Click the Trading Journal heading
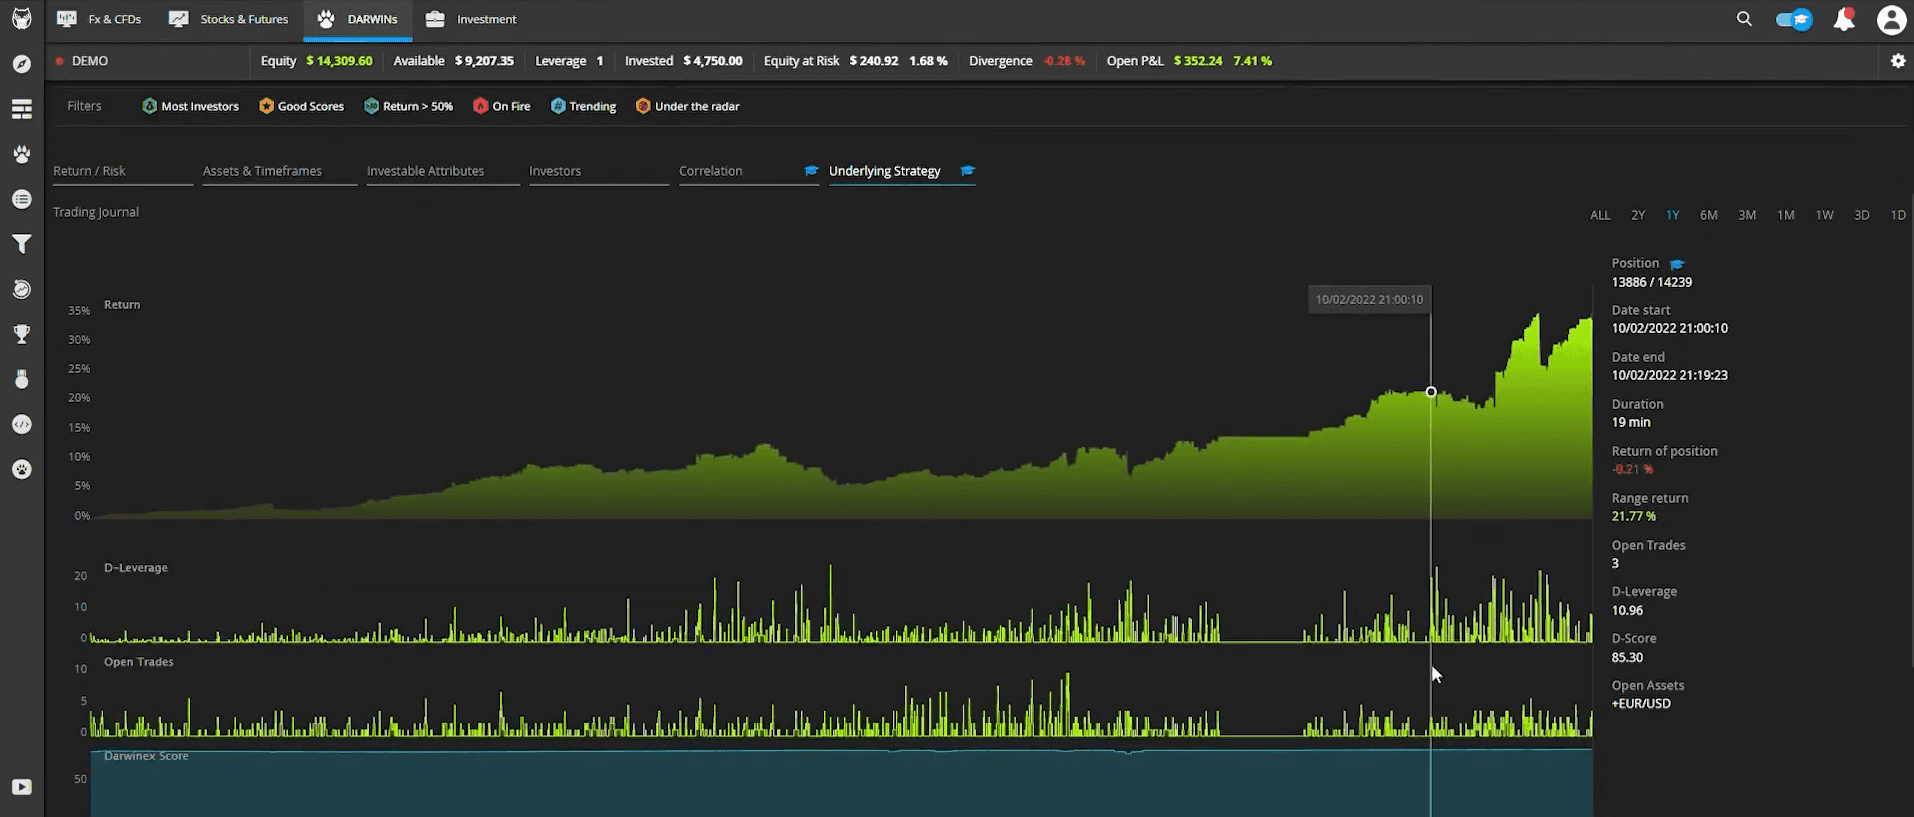This screenshot has width=1914, height=817. [x=96, y=212]
